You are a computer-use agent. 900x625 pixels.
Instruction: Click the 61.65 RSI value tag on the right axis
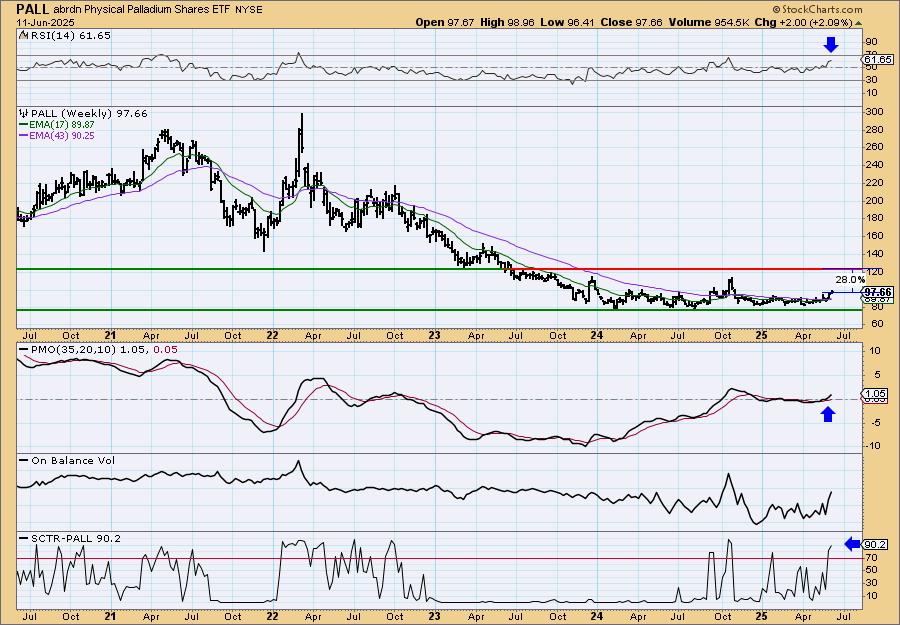878,59
